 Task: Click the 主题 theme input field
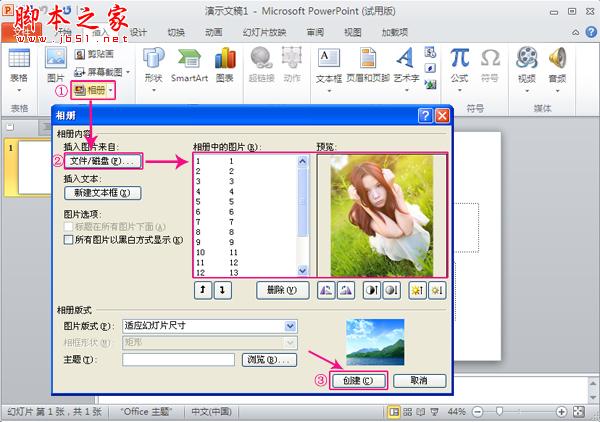[179, 360]
